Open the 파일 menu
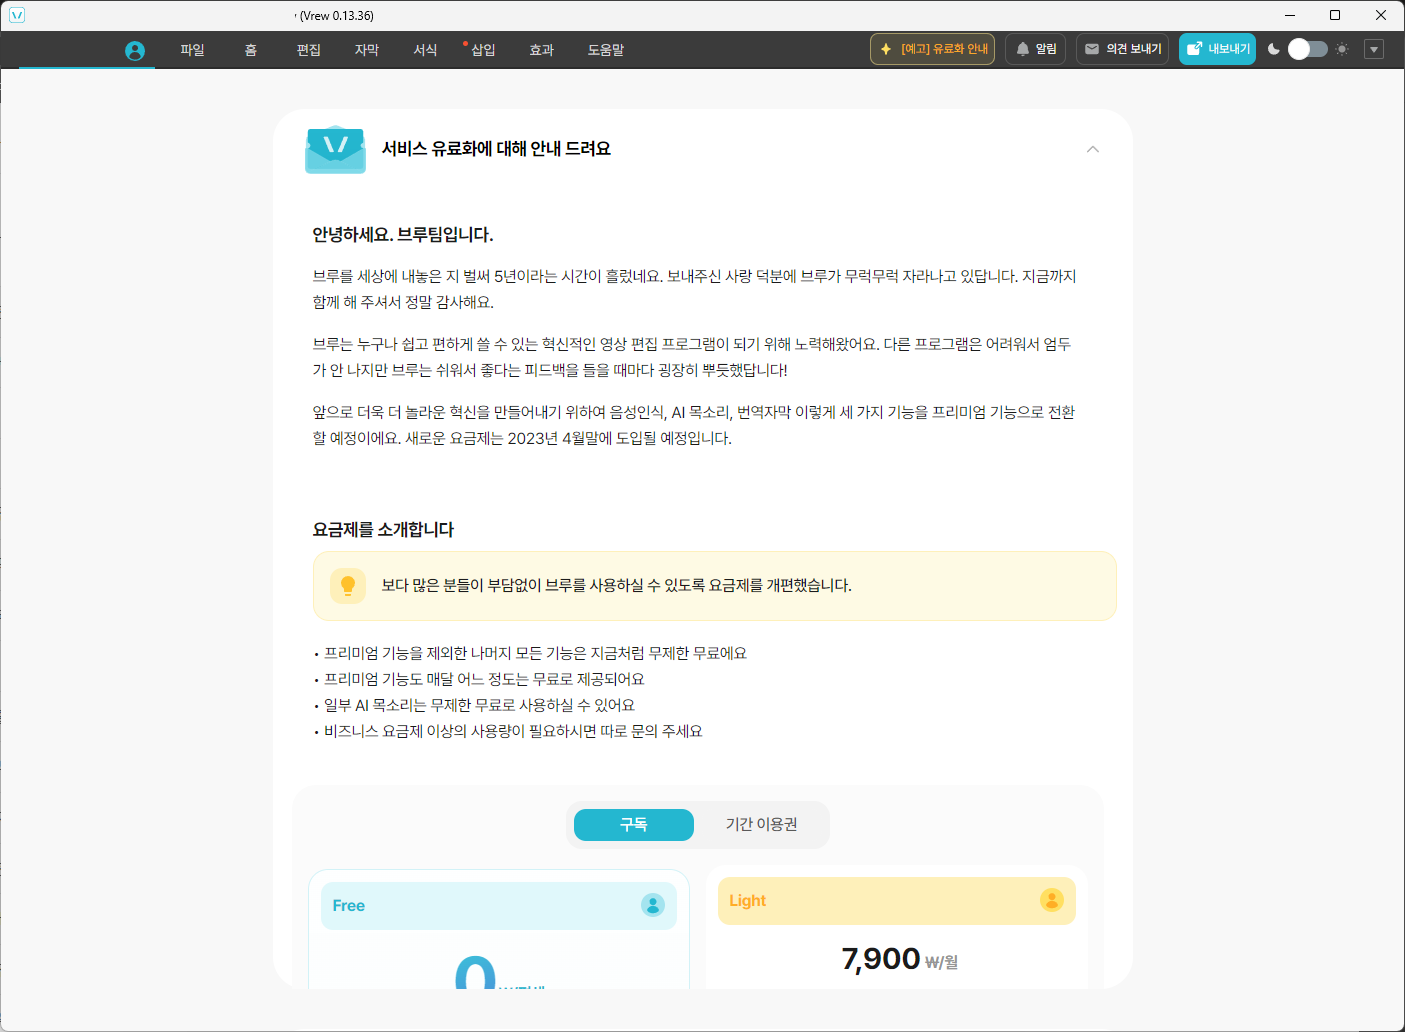 (x=192, y=50)
